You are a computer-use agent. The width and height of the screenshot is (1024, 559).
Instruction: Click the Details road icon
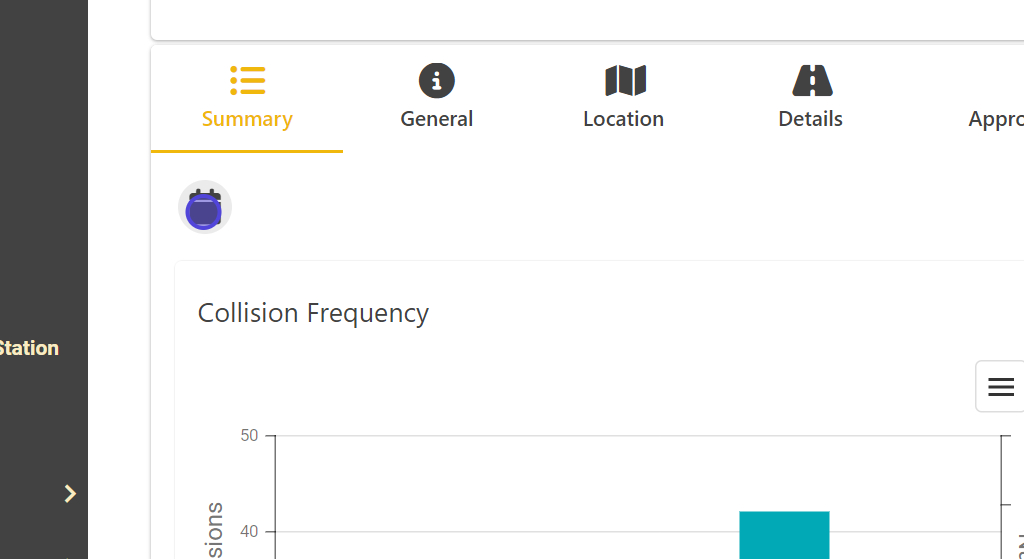click(812, 80)
